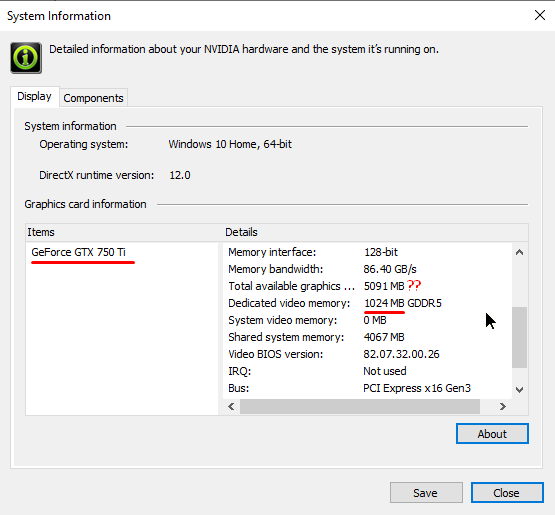Click the 0 MB system video memory value
The width and height of the screenshot is (555, 515).
(x=375, y=320)
